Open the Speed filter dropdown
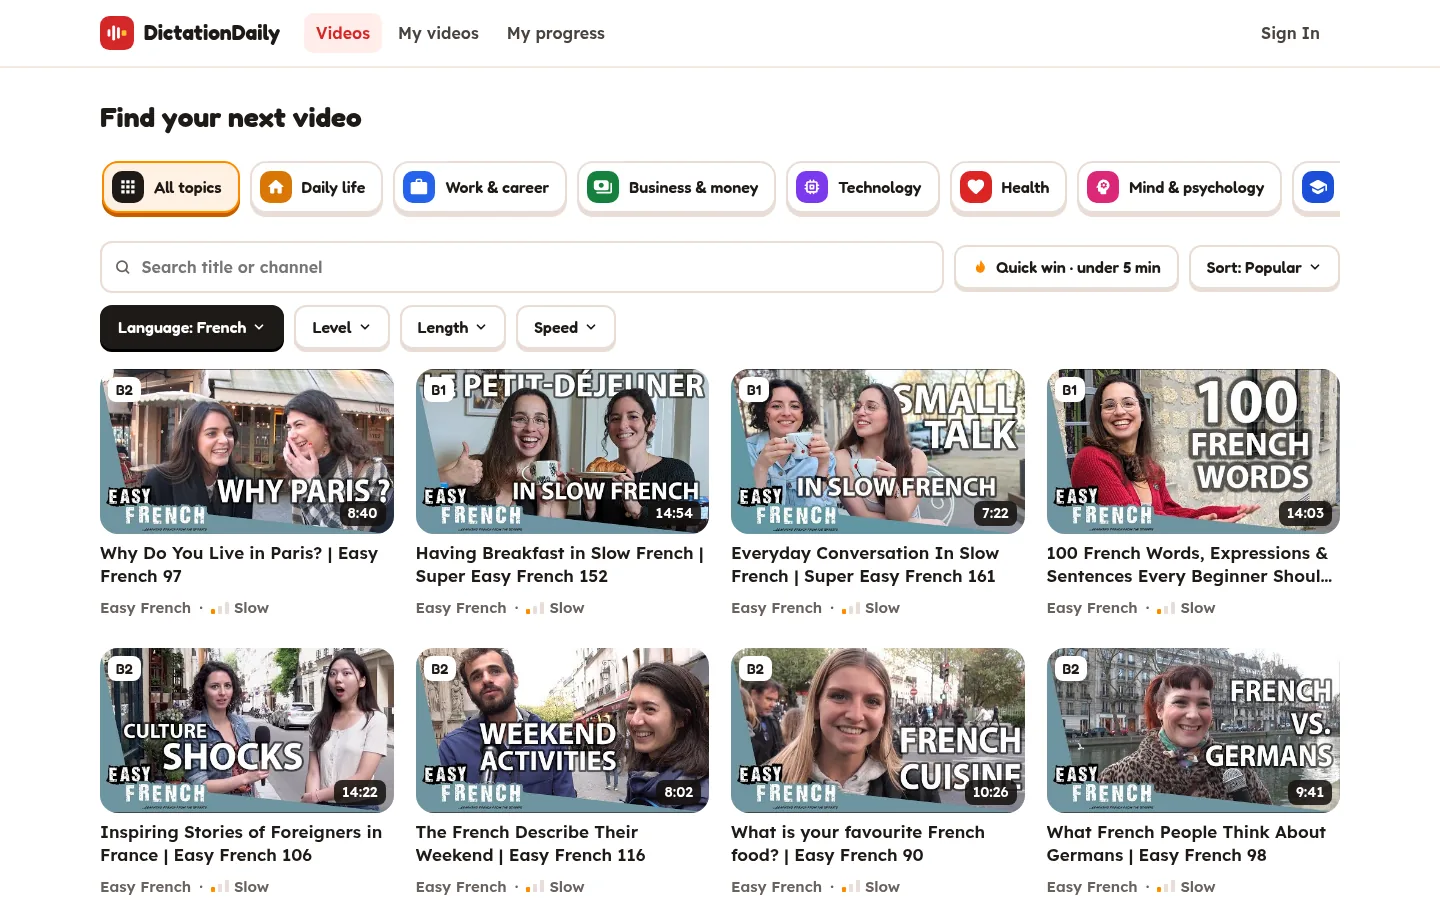 coord(565,328)
